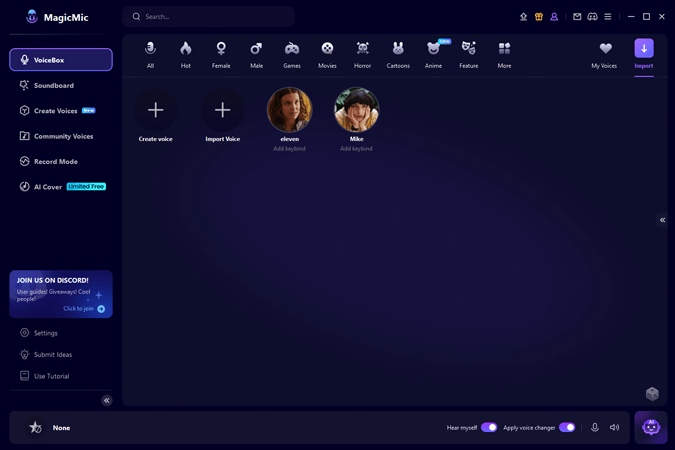Click the gift box icon

(539, 17)
